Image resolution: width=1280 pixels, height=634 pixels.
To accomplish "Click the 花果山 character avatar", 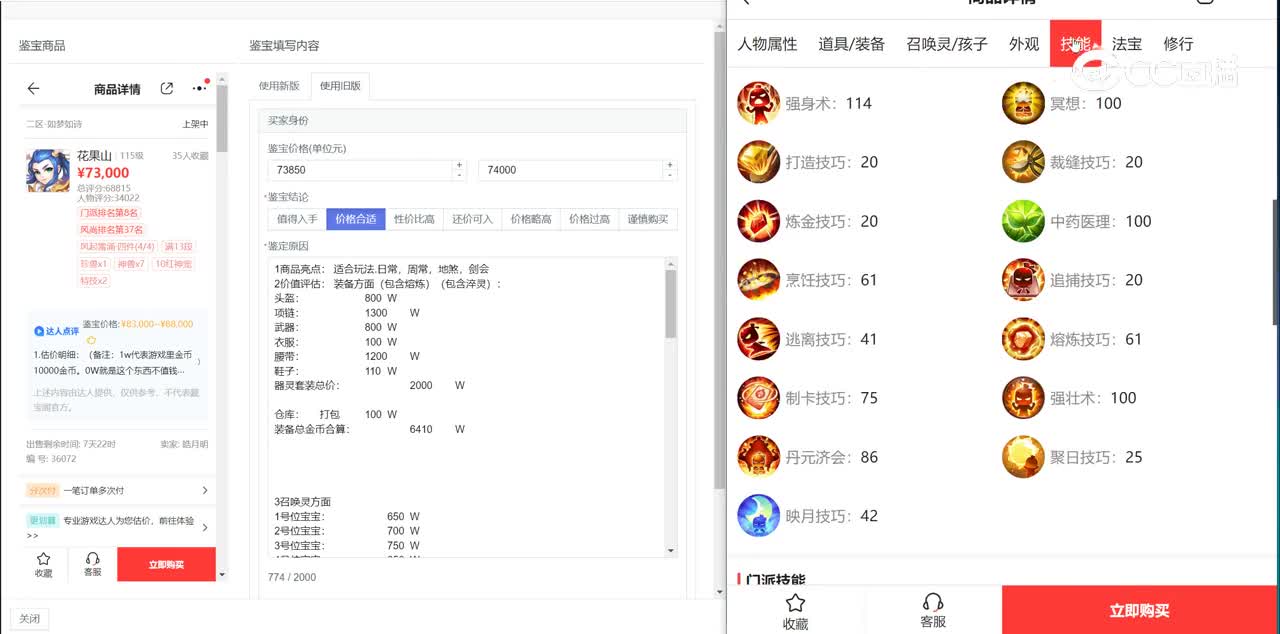I will tap(48, 170).
